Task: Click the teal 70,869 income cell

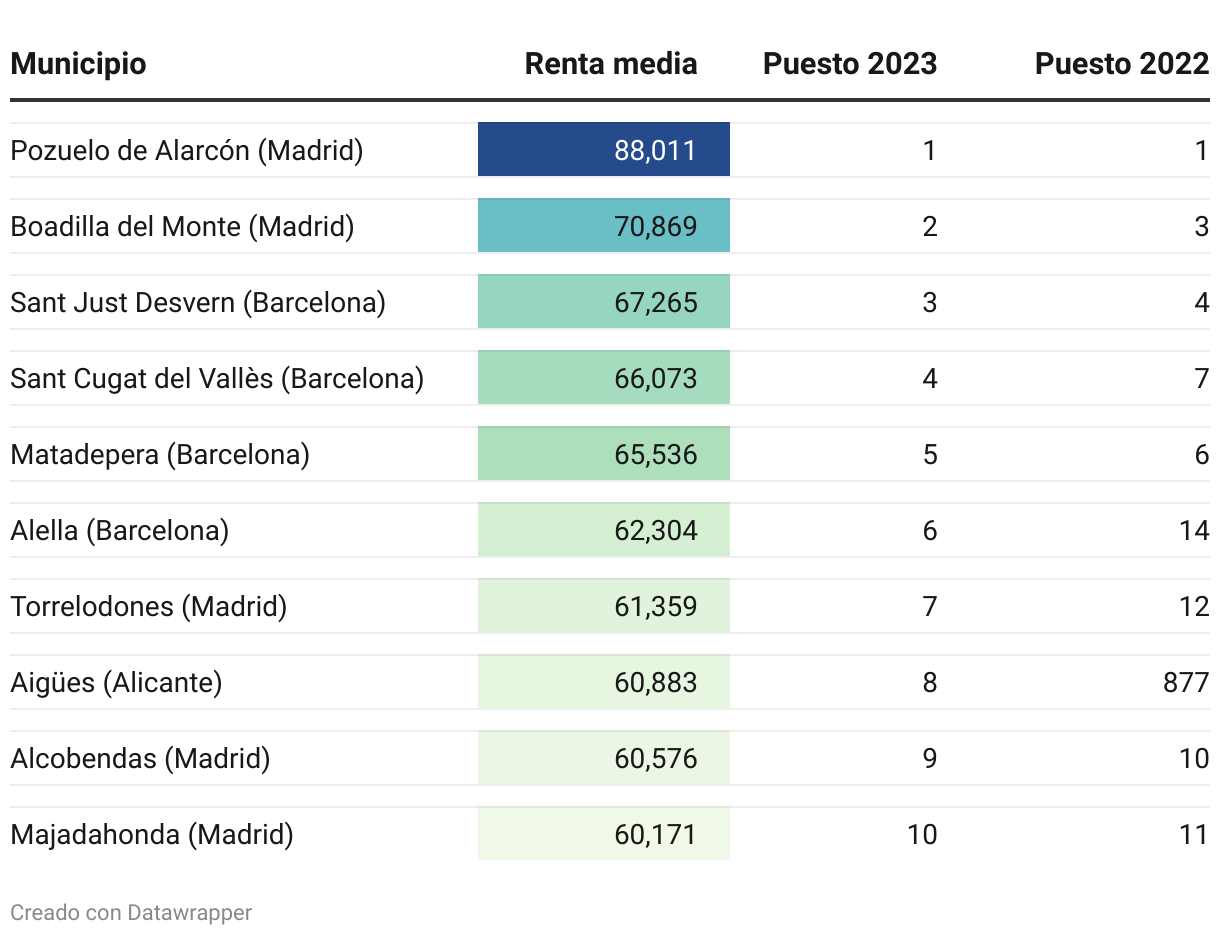Action: [x=604, y=226]
